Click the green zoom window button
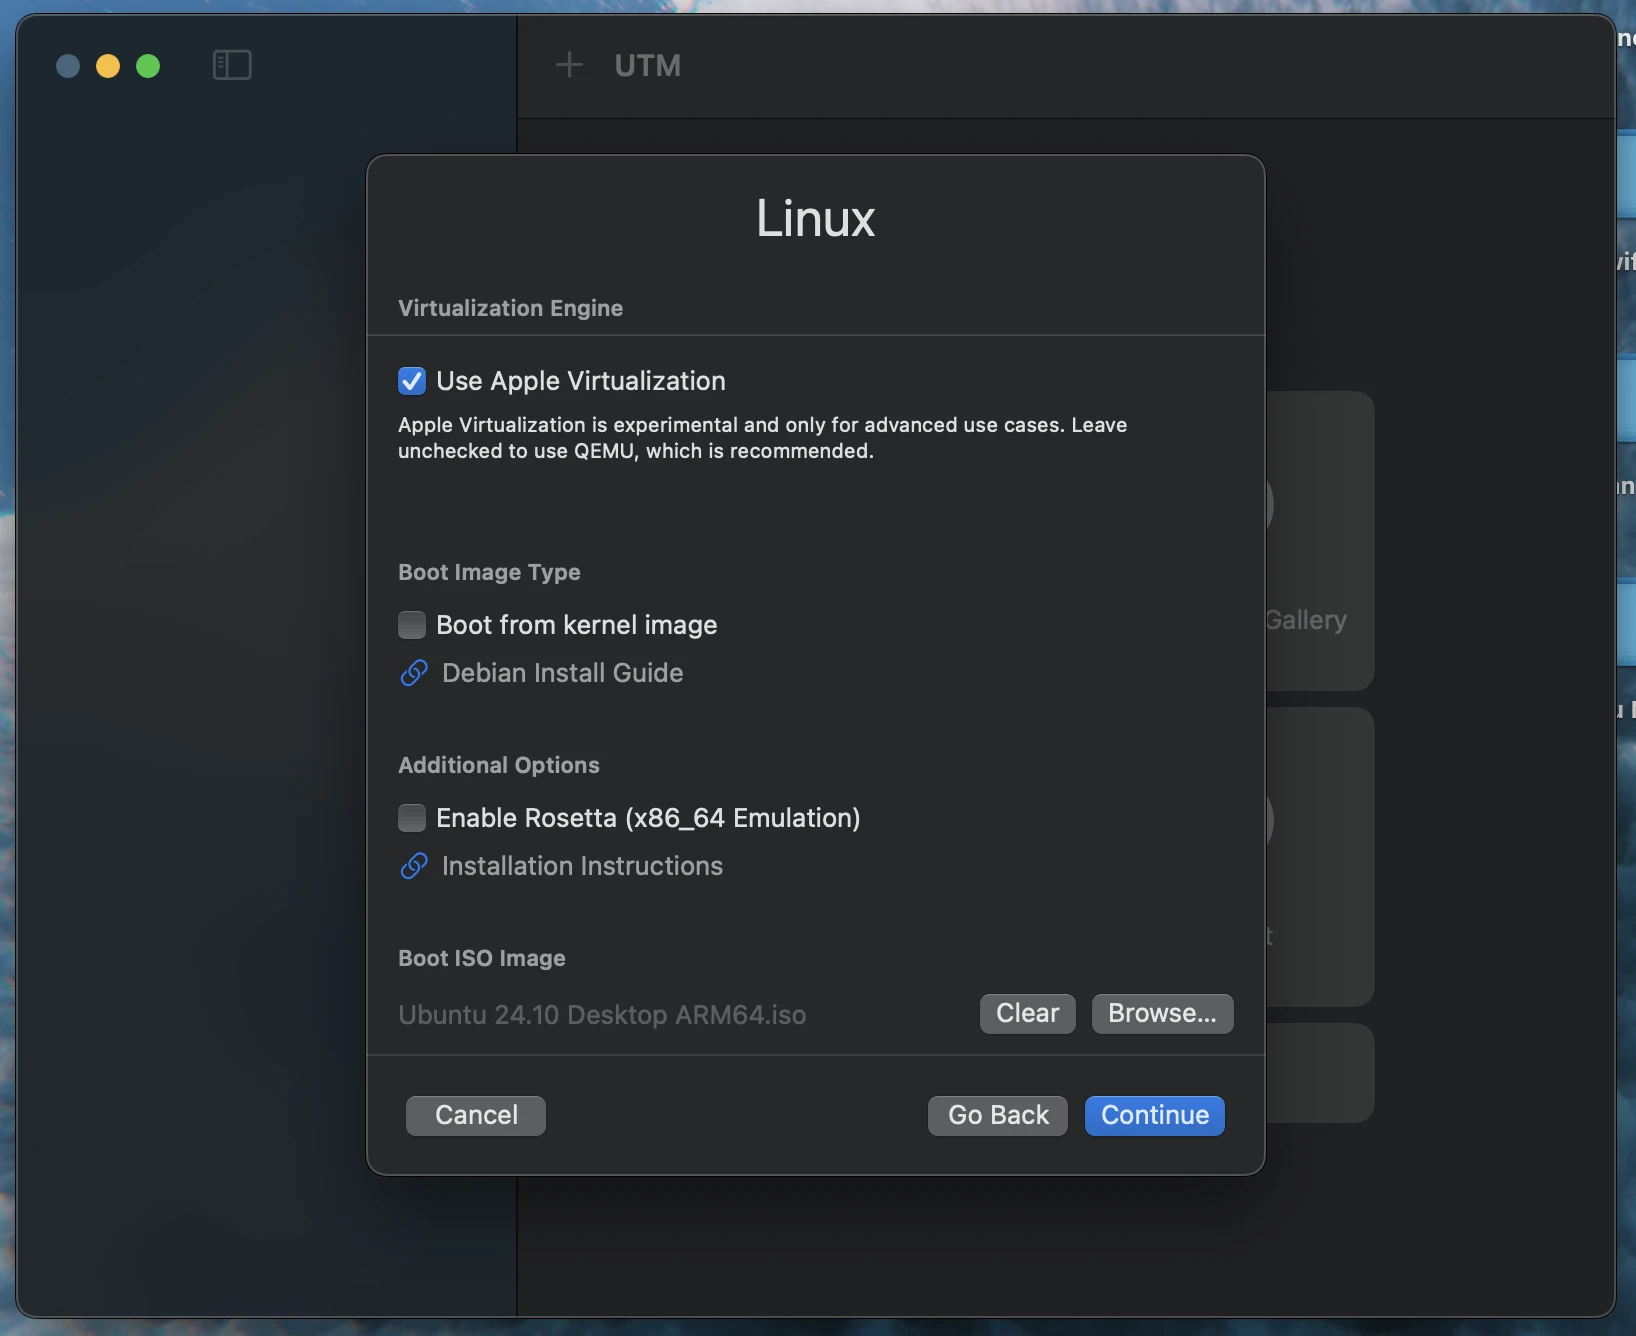The image size is (1636, 1336). coord(148,66)
